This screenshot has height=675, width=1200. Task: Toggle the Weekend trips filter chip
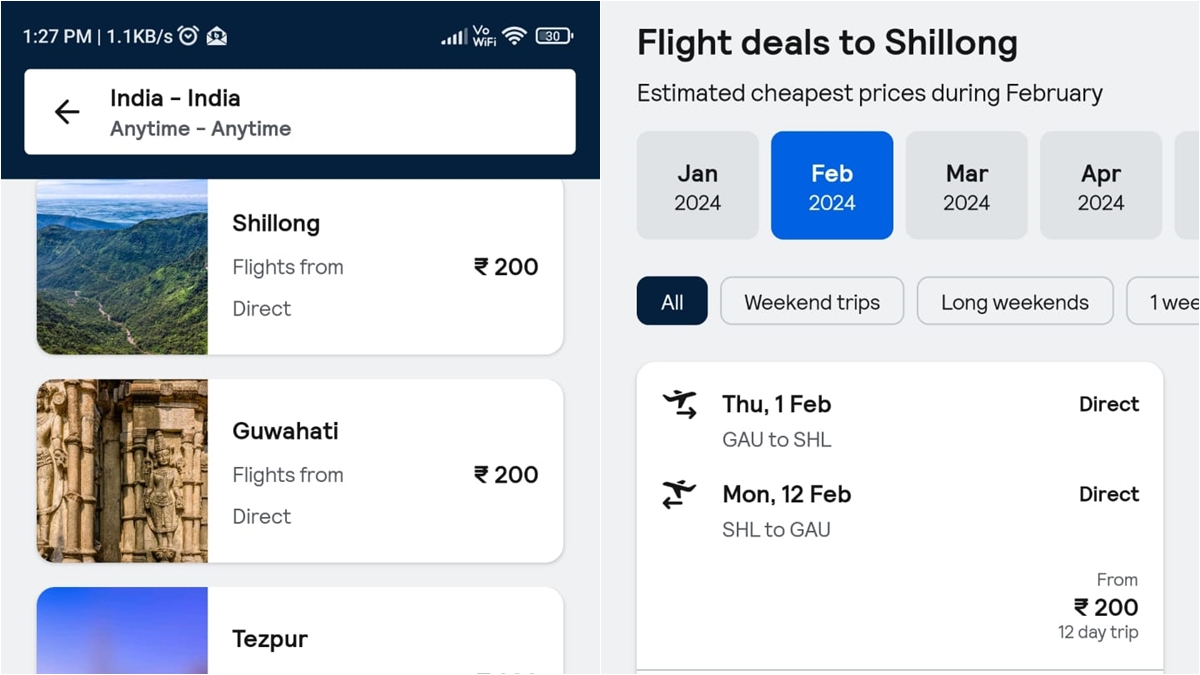click(812, 302)
